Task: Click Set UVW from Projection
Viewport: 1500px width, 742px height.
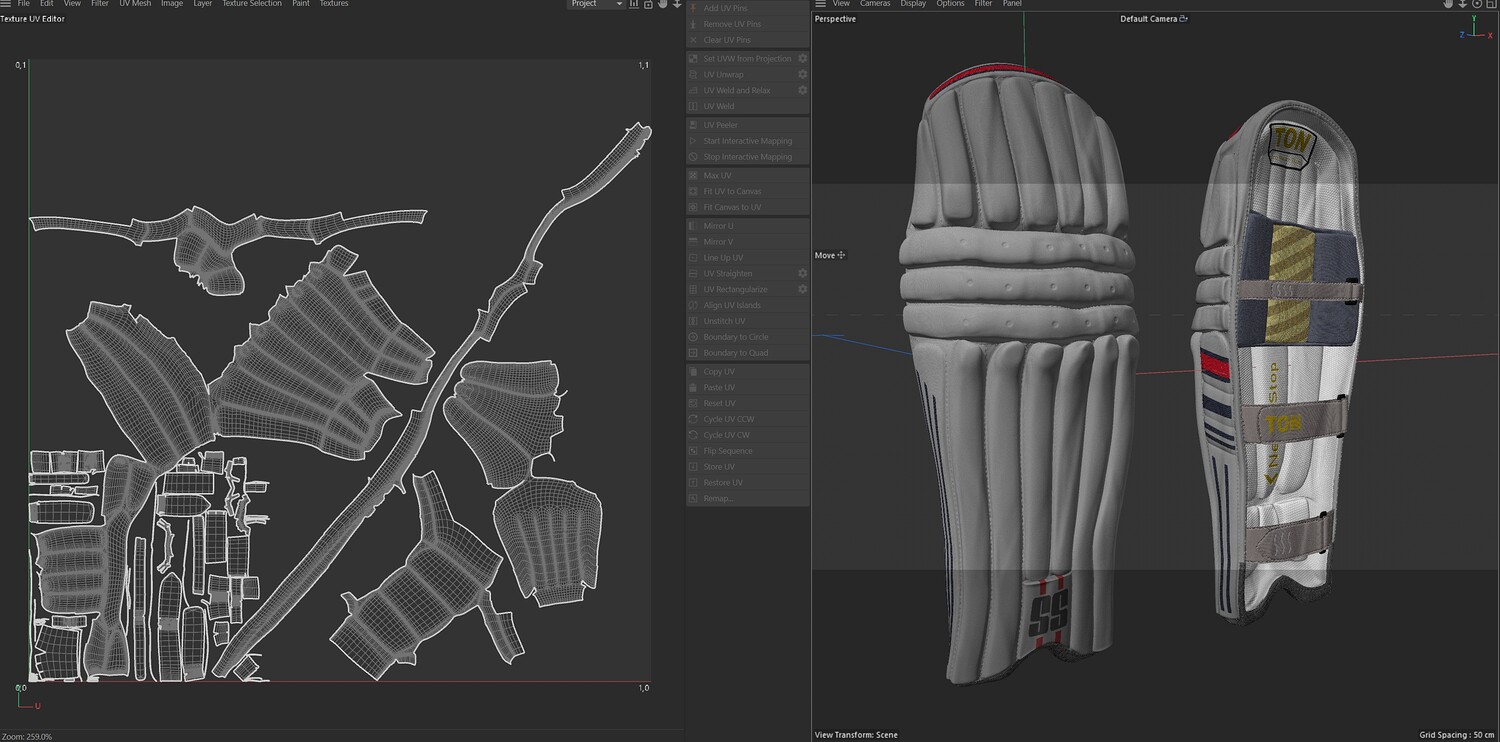Action: click(747, 59)
